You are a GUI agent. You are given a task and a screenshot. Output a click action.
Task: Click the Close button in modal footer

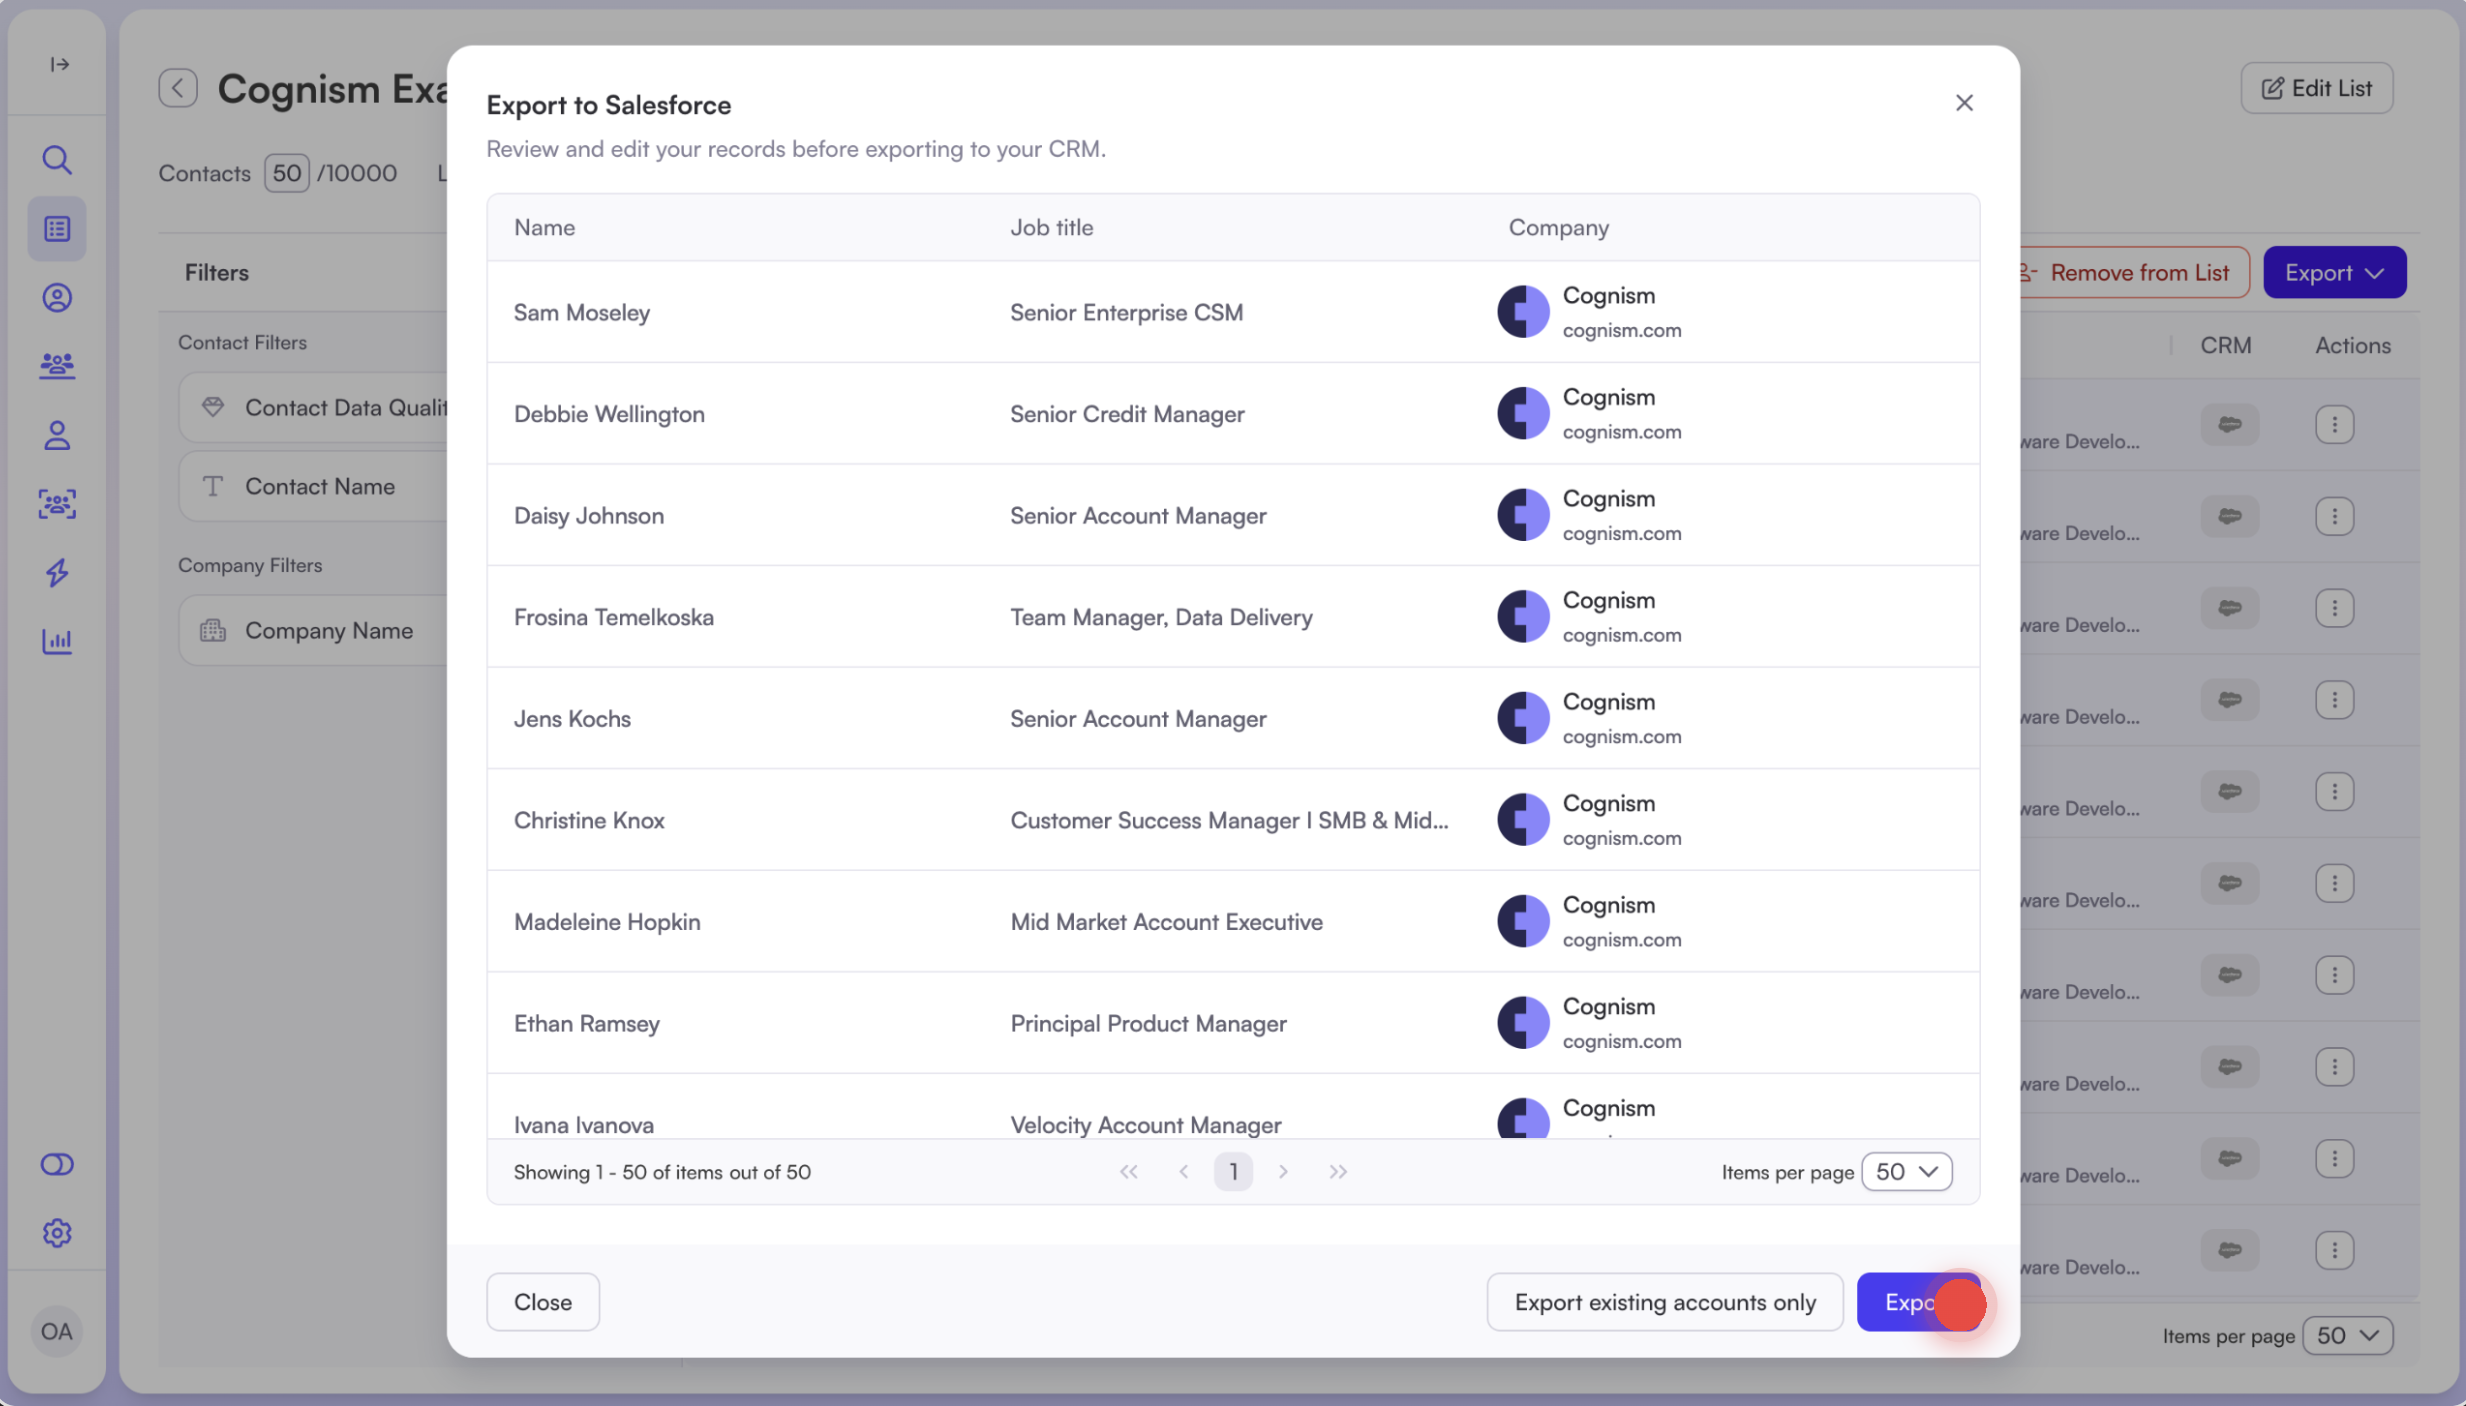[x=542, y=1302]
